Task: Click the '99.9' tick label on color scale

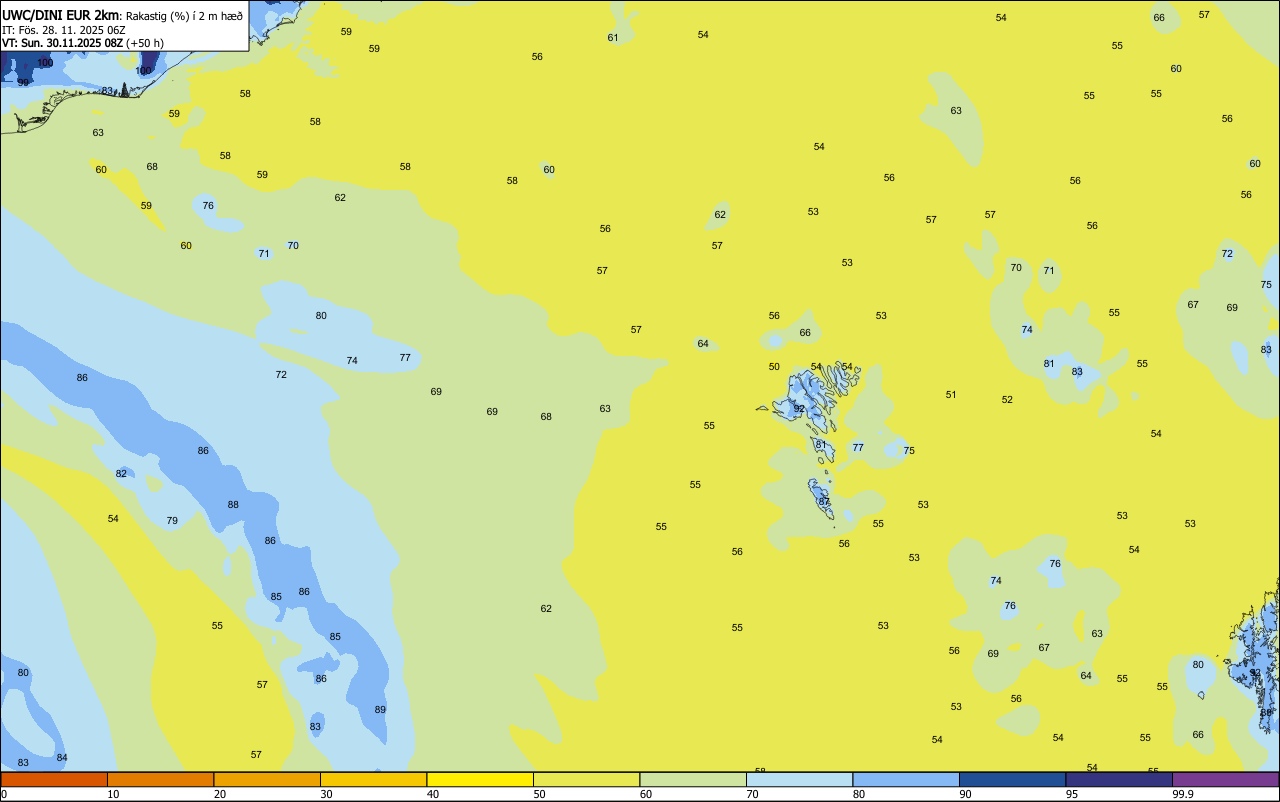Action: (x=1184, y=794)
